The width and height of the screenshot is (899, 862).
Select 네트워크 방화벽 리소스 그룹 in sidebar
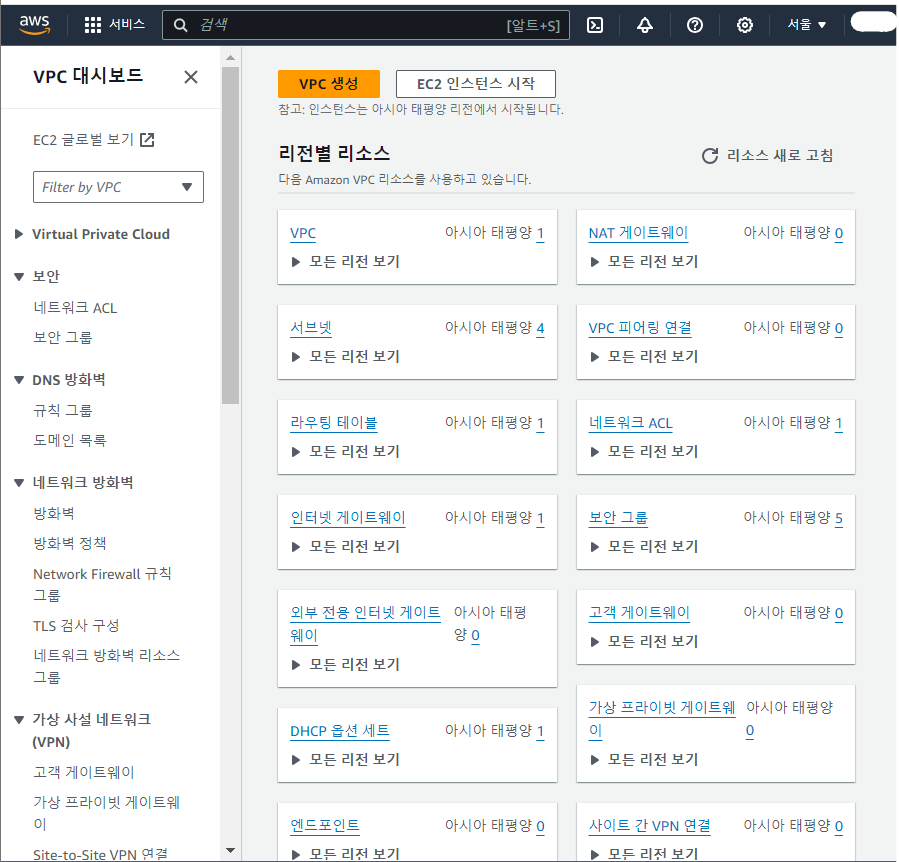click(x=107, y=666)
